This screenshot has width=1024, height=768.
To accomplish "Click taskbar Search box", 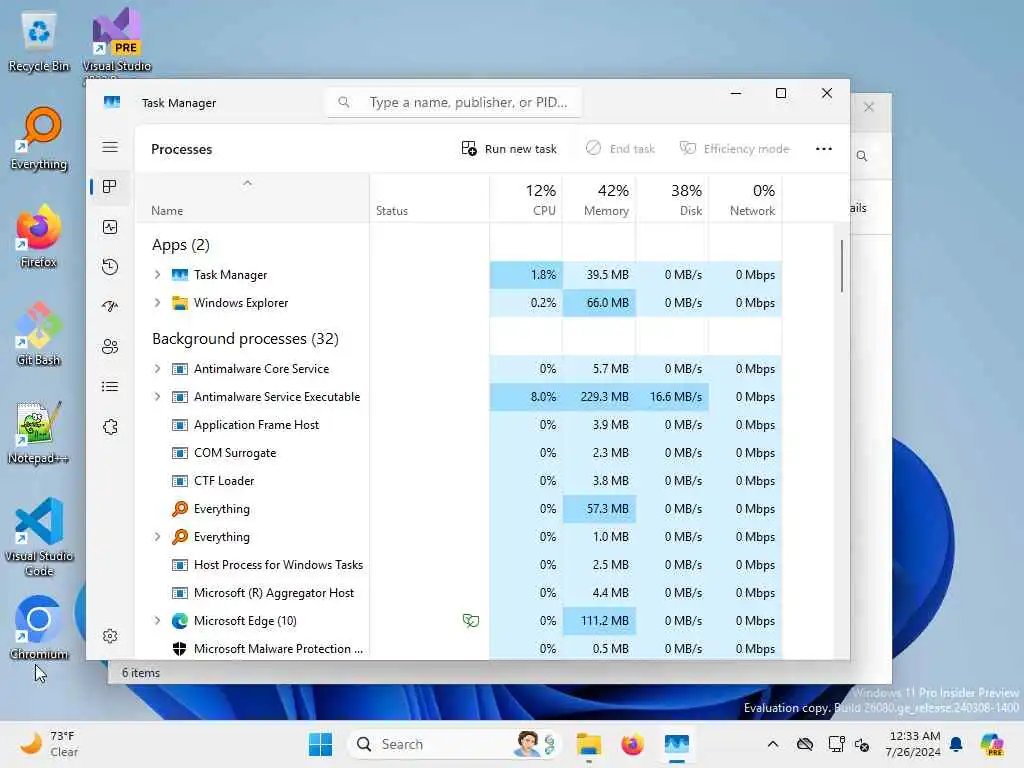I will click(455, 744).
